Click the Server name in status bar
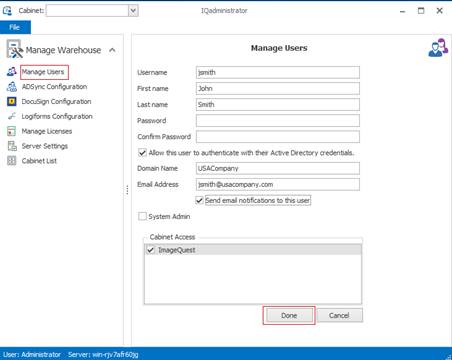The height and width of the screenshot is (360, 452). (x=103, y=354)
